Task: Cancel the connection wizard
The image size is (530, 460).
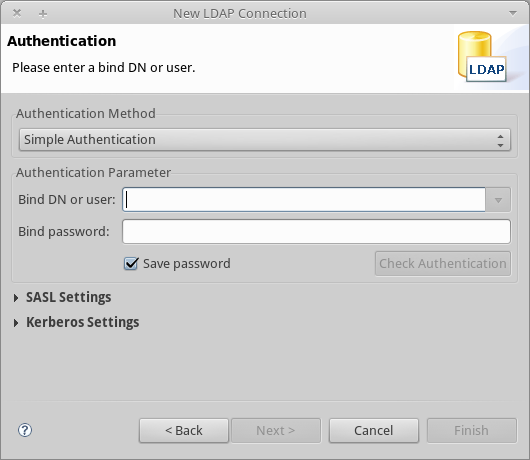Action: (374, 431)
